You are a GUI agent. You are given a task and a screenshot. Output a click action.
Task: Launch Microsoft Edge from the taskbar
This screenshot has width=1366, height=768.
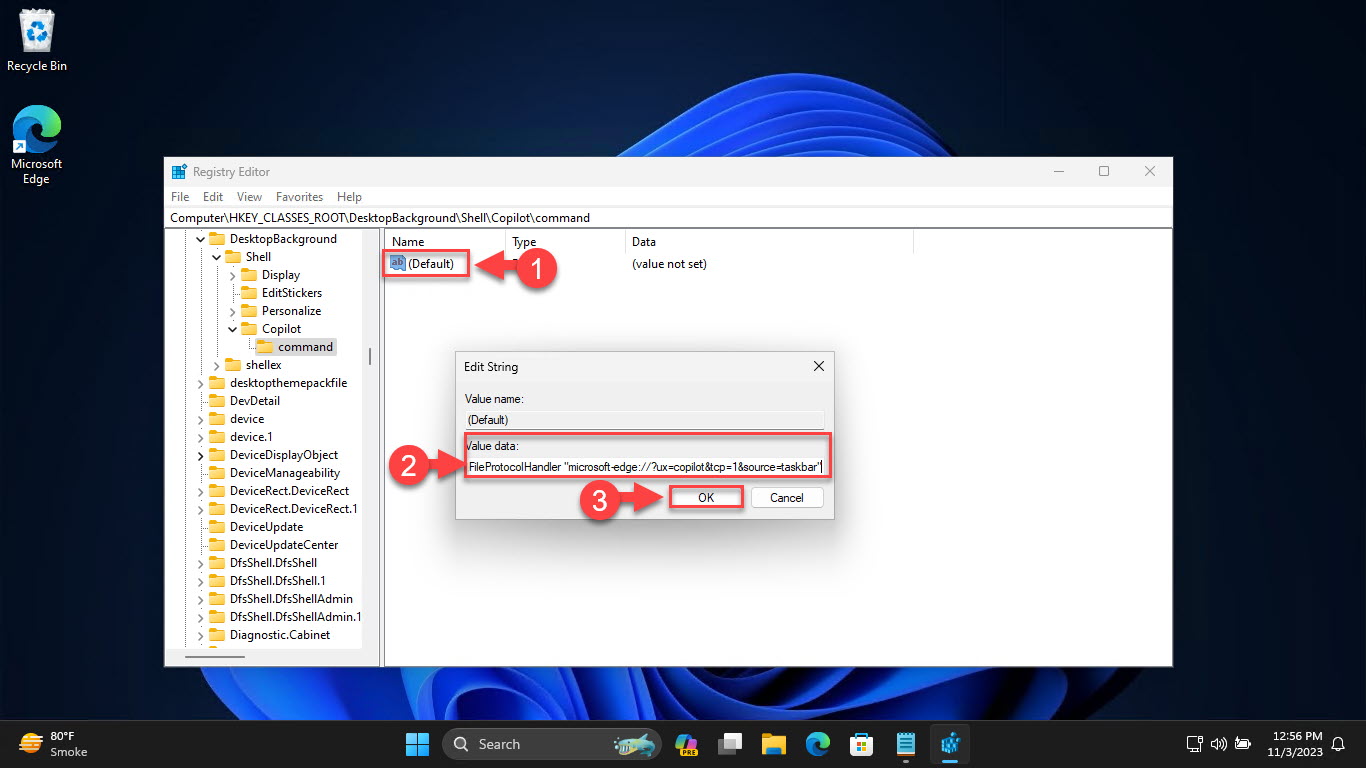point(818,744)
